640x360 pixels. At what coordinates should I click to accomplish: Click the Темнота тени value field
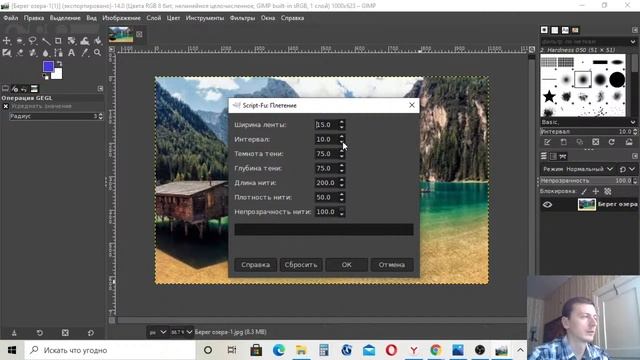326,154
